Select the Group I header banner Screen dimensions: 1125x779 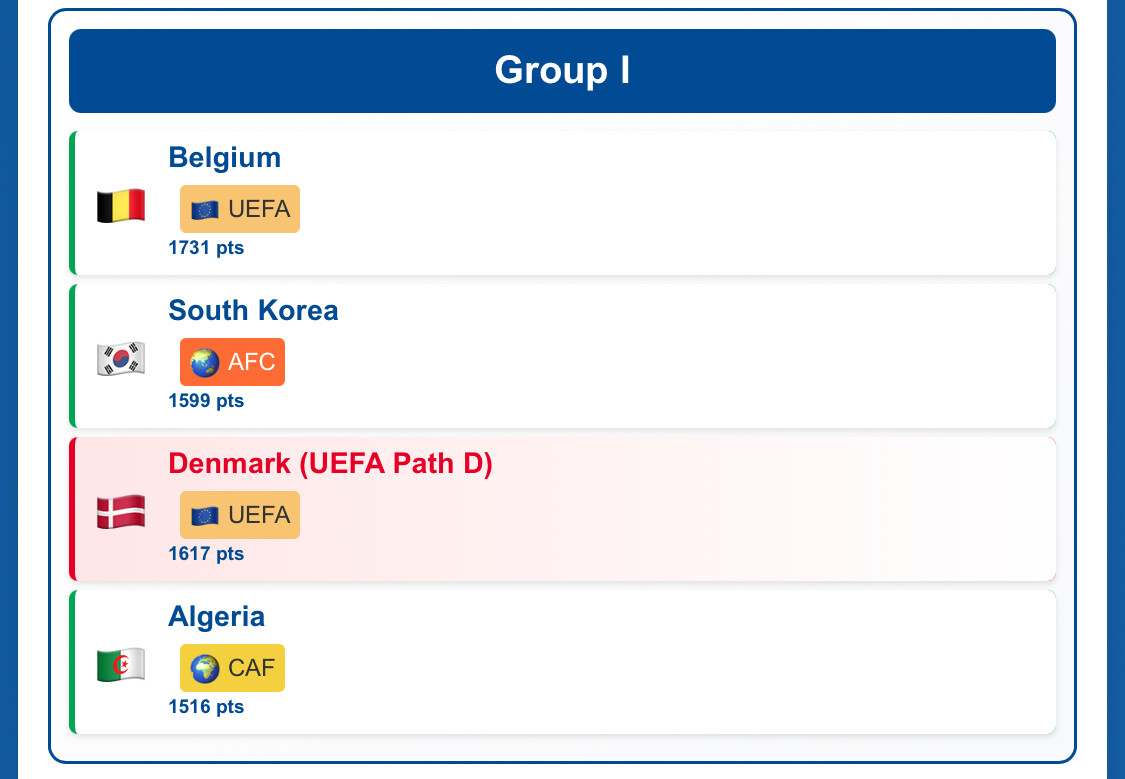562,71
